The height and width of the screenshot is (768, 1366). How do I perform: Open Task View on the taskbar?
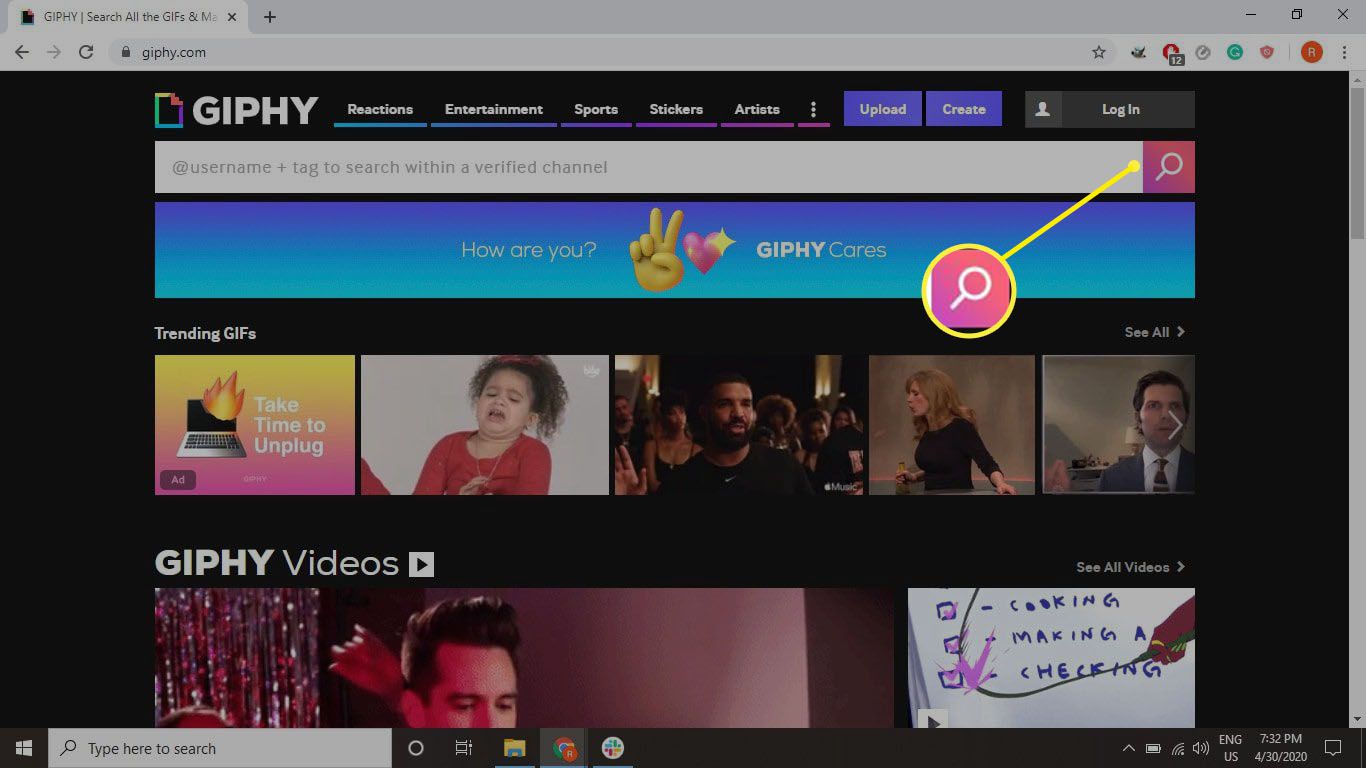(464, 748)
